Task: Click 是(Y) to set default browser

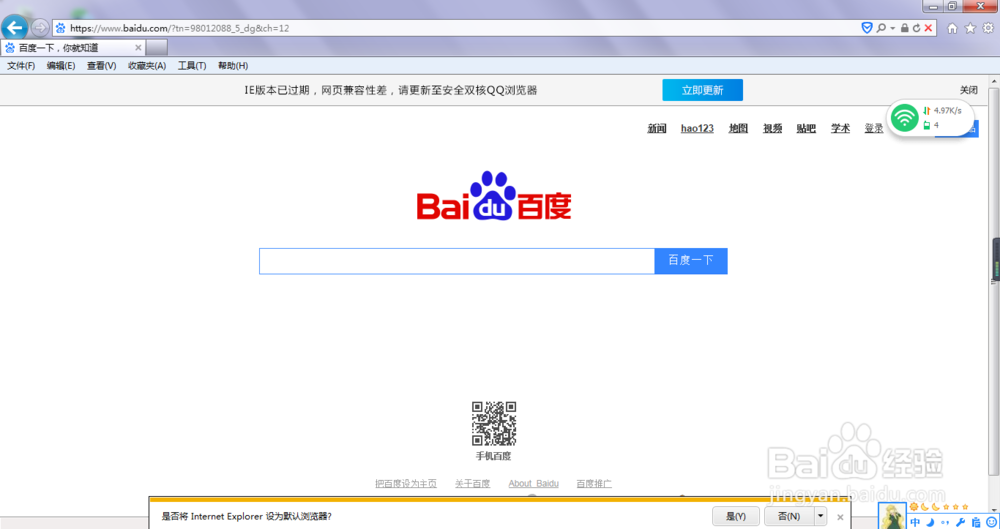Action: tap(736, 516)
